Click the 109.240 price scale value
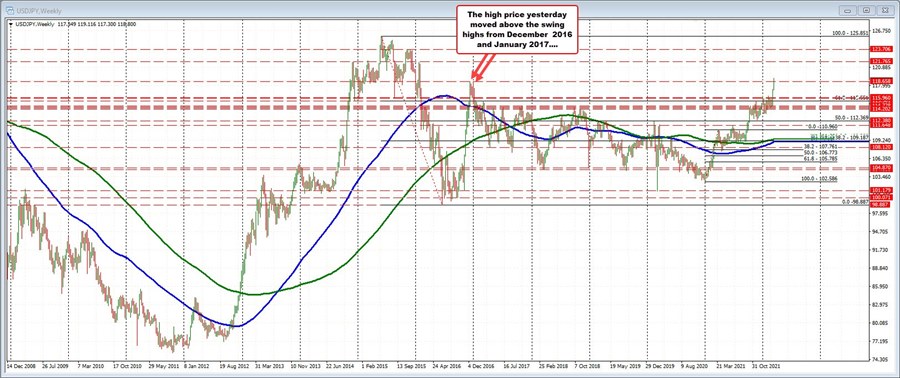 (x=882, y=141)
